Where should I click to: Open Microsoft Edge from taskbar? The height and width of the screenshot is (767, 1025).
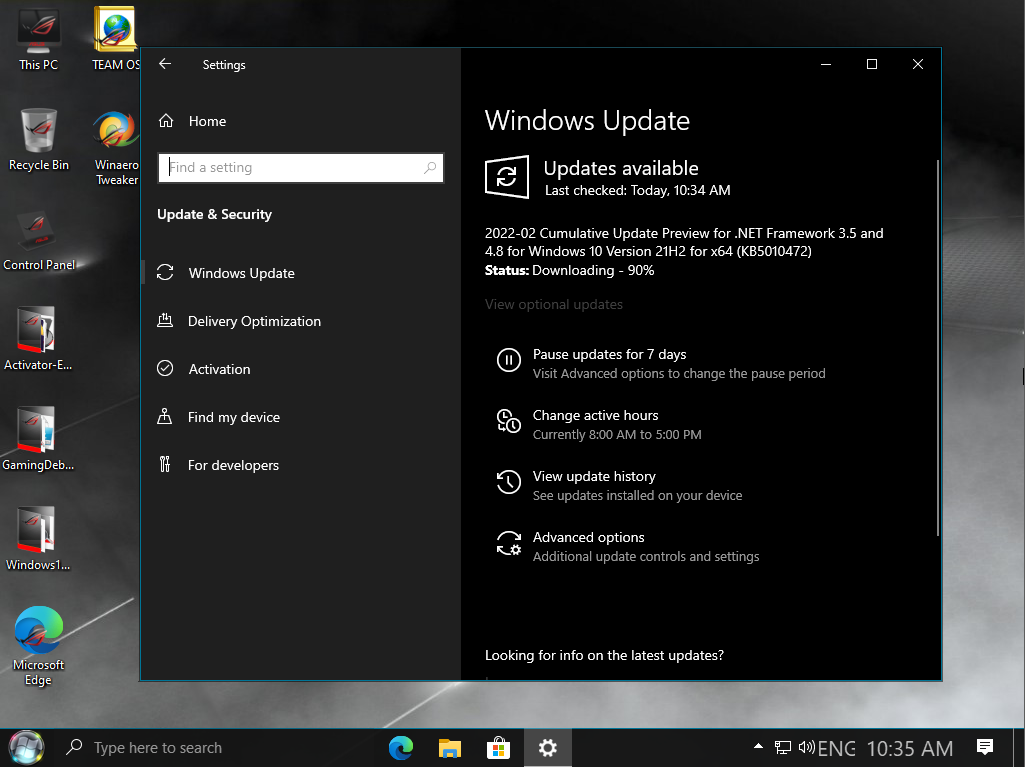point(401,747)
